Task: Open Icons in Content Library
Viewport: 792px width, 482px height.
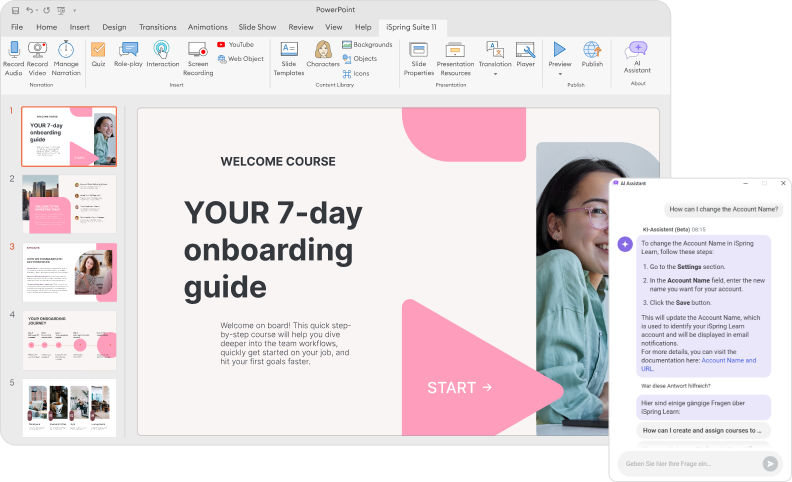Action: click(x=356, y=73)
